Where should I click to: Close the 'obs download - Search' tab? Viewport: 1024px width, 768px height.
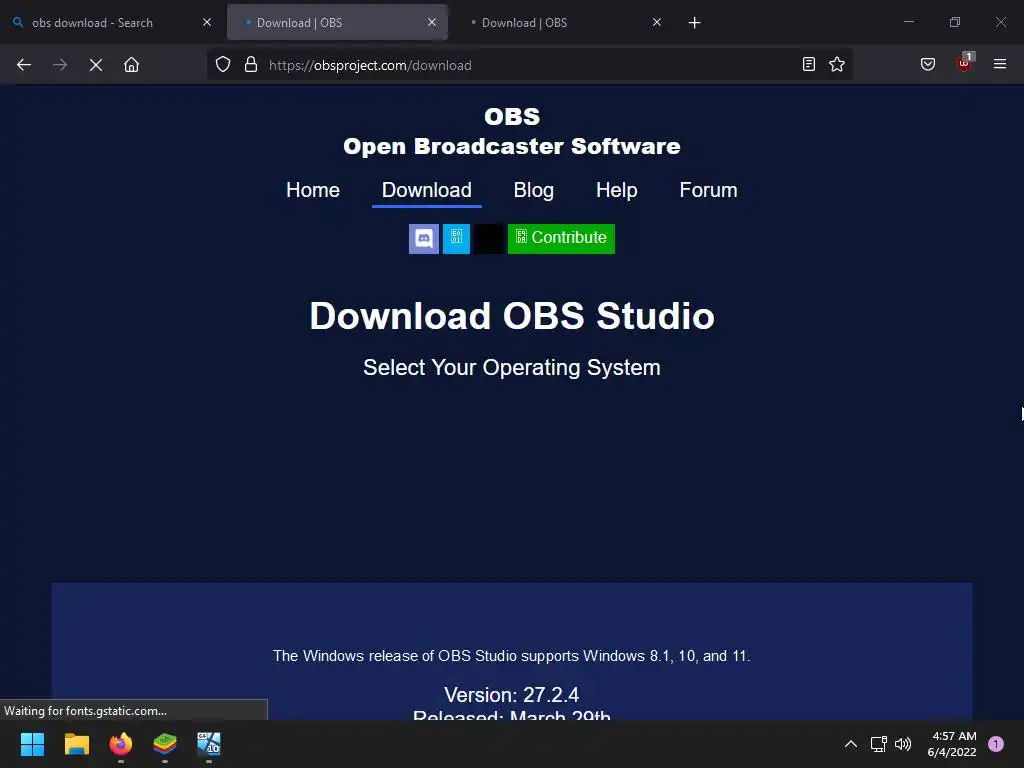coord(207,22)
